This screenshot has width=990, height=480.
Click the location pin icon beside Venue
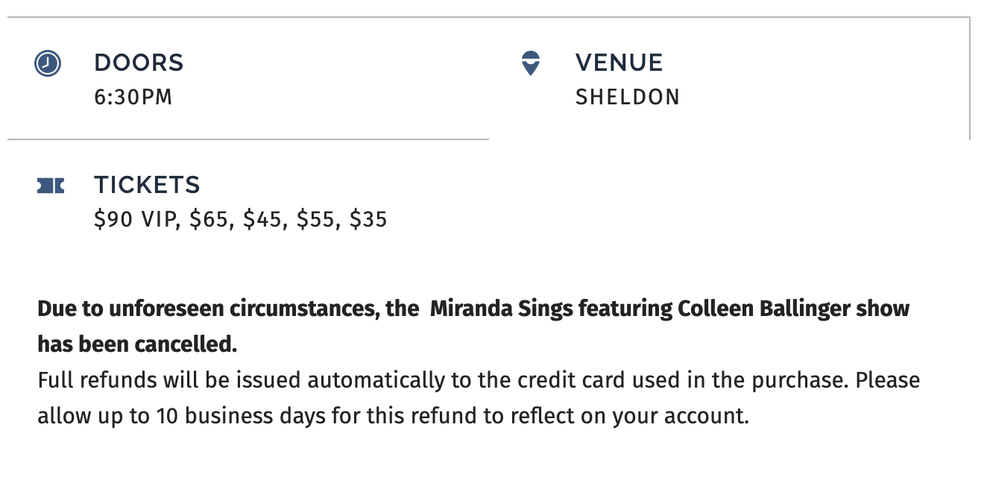531,63
